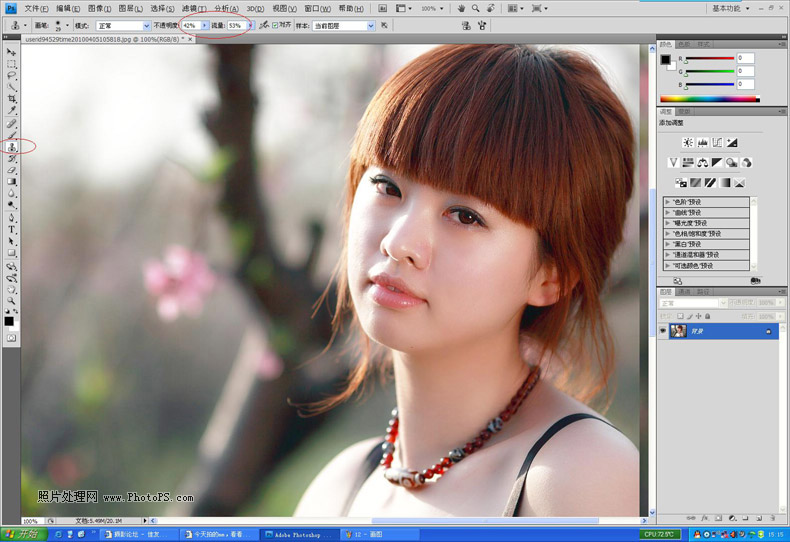The height and width of the screenshot is (542, 790).
Task: Select the Path Selection tool
Action: (x=11, y=241)
